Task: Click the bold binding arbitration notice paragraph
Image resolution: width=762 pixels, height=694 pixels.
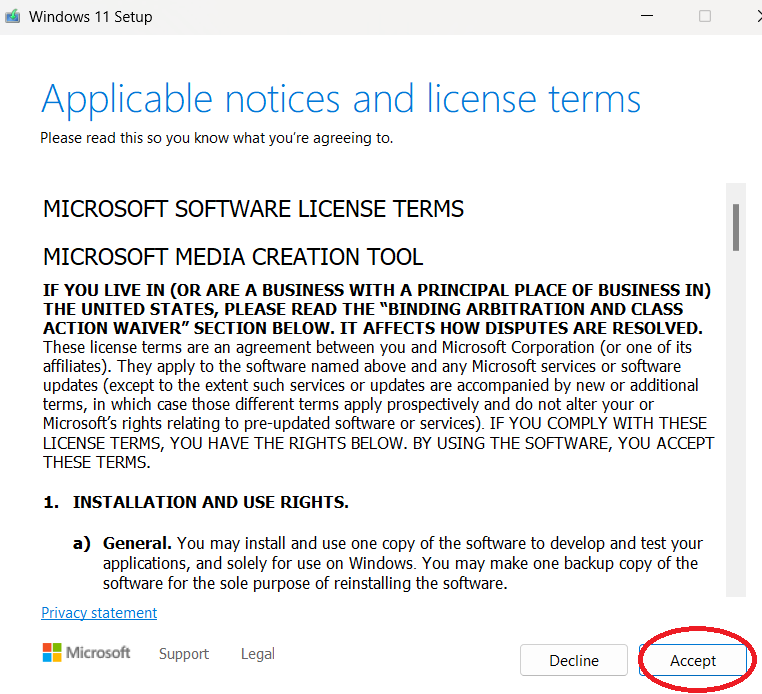Action: 376,309
